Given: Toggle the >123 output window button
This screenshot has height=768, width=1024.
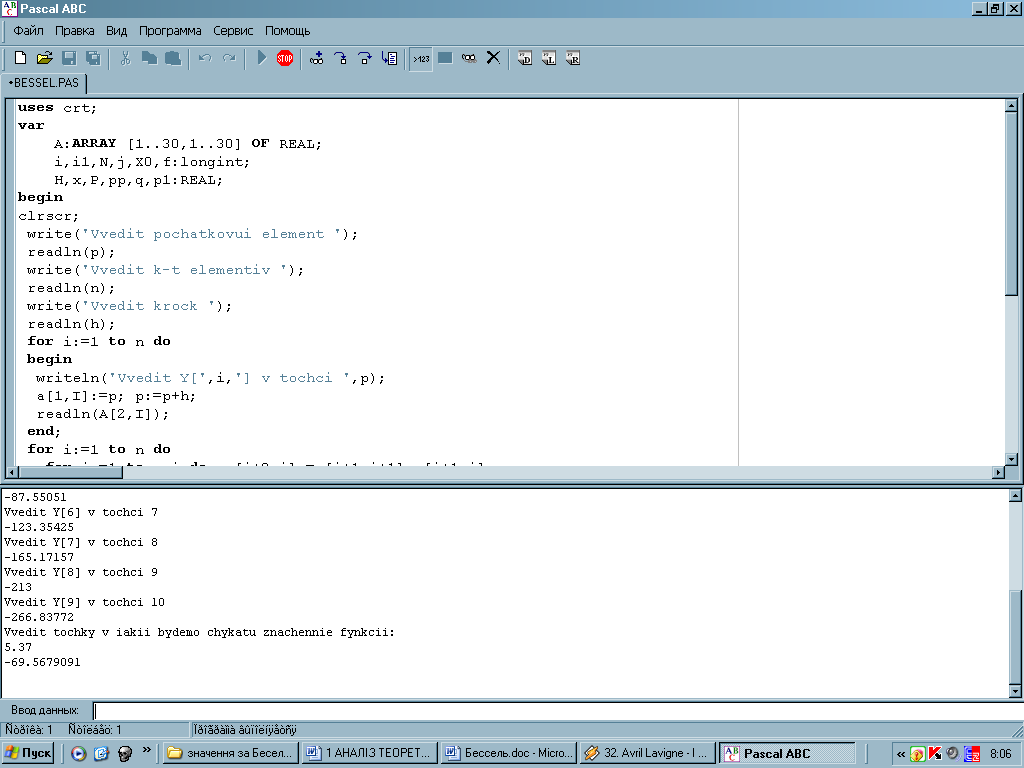Looking at the screenshot, I should 421,58.
